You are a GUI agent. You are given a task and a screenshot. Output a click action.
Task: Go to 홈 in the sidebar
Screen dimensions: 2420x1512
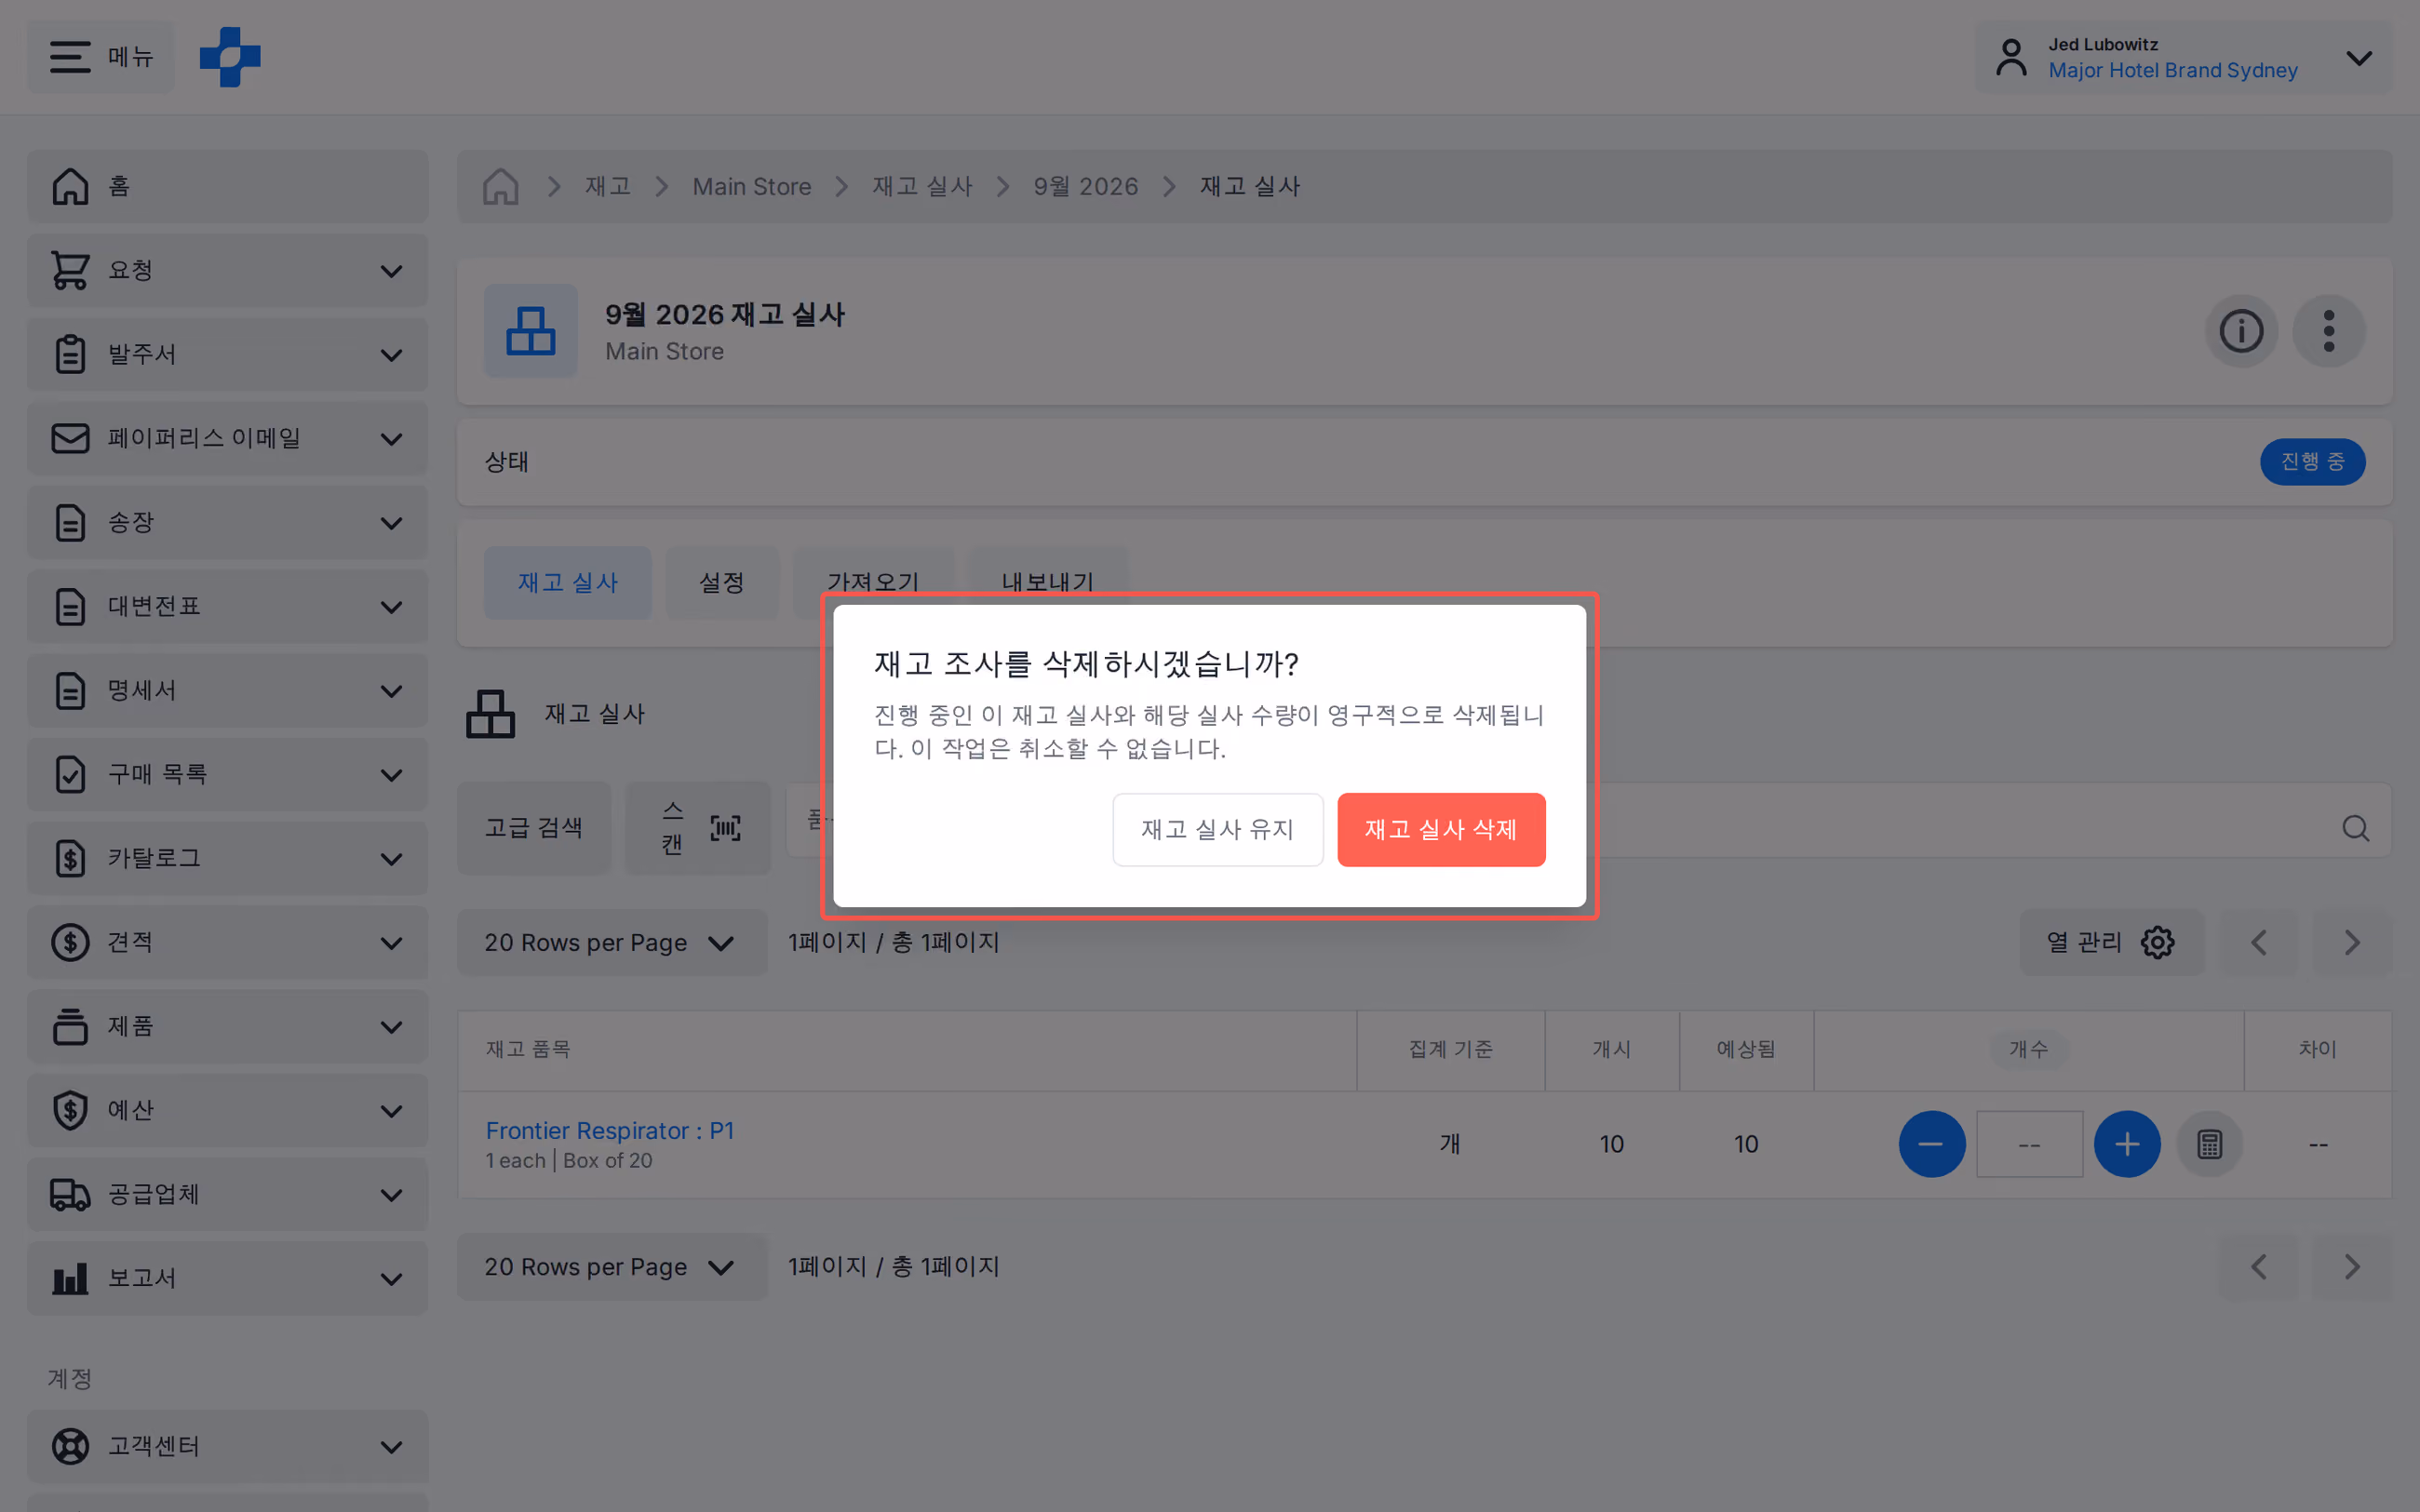click(x=227, y=186)
